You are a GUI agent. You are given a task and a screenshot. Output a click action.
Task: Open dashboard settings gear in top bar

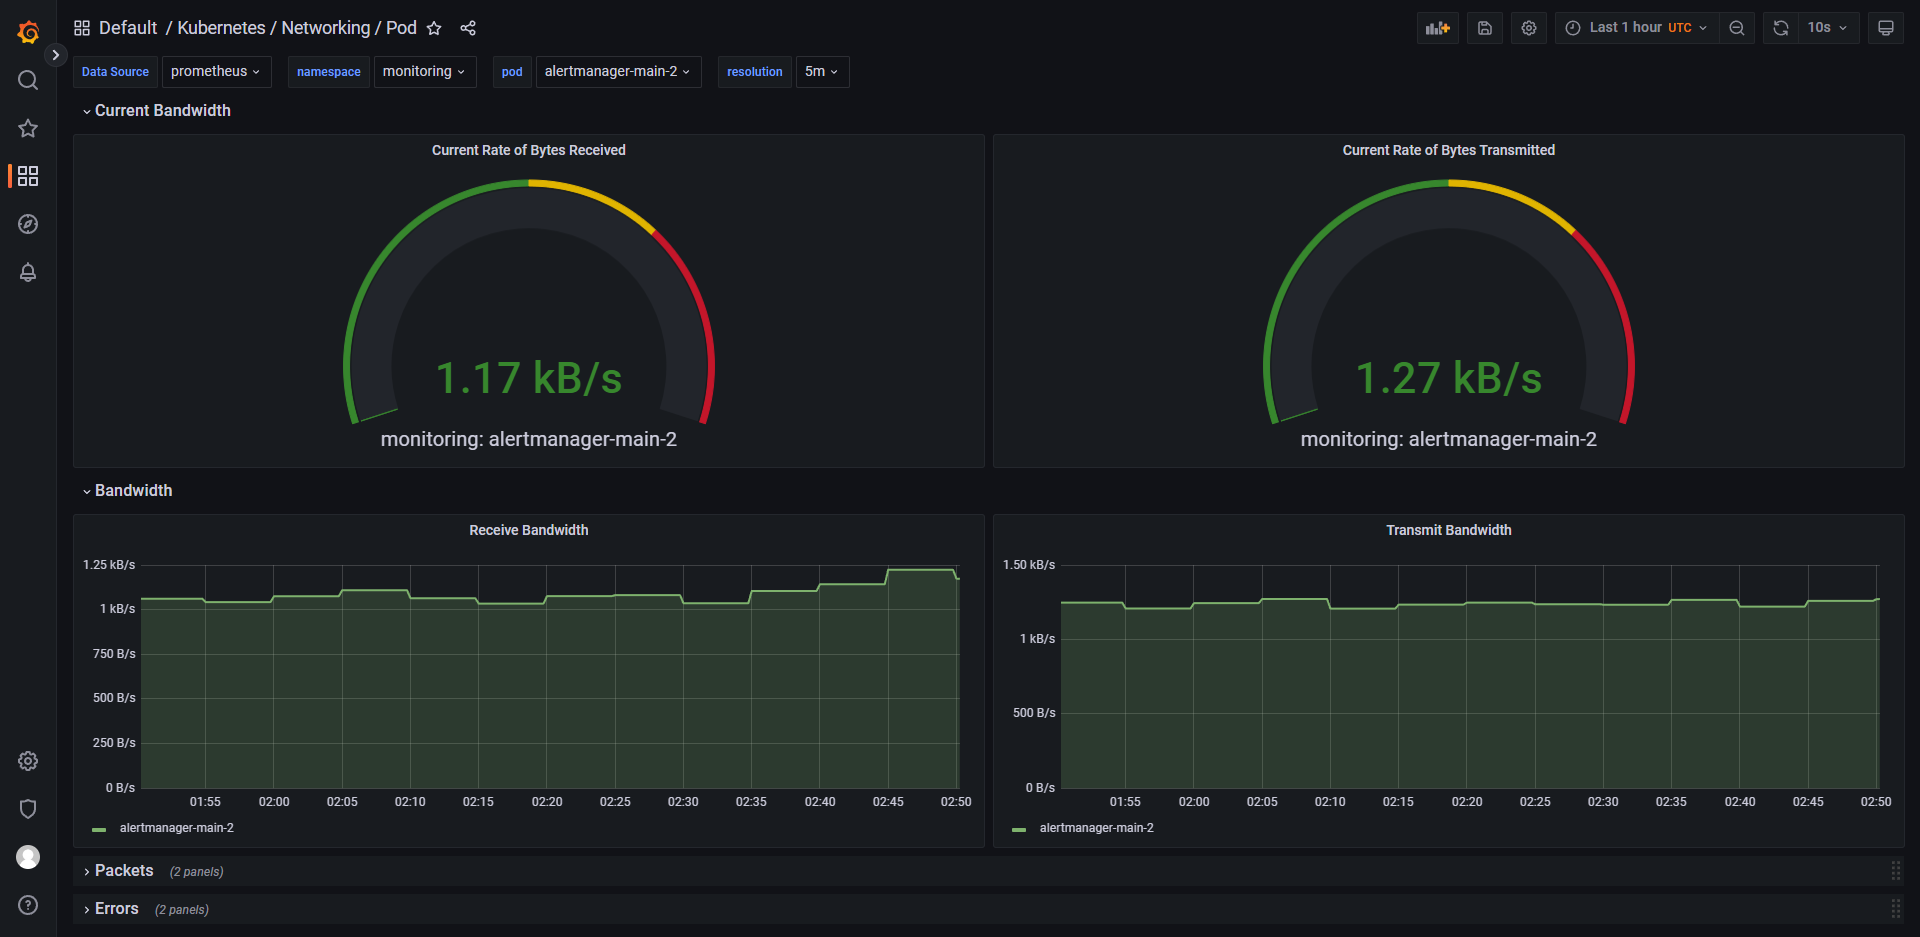(1529, 28)
